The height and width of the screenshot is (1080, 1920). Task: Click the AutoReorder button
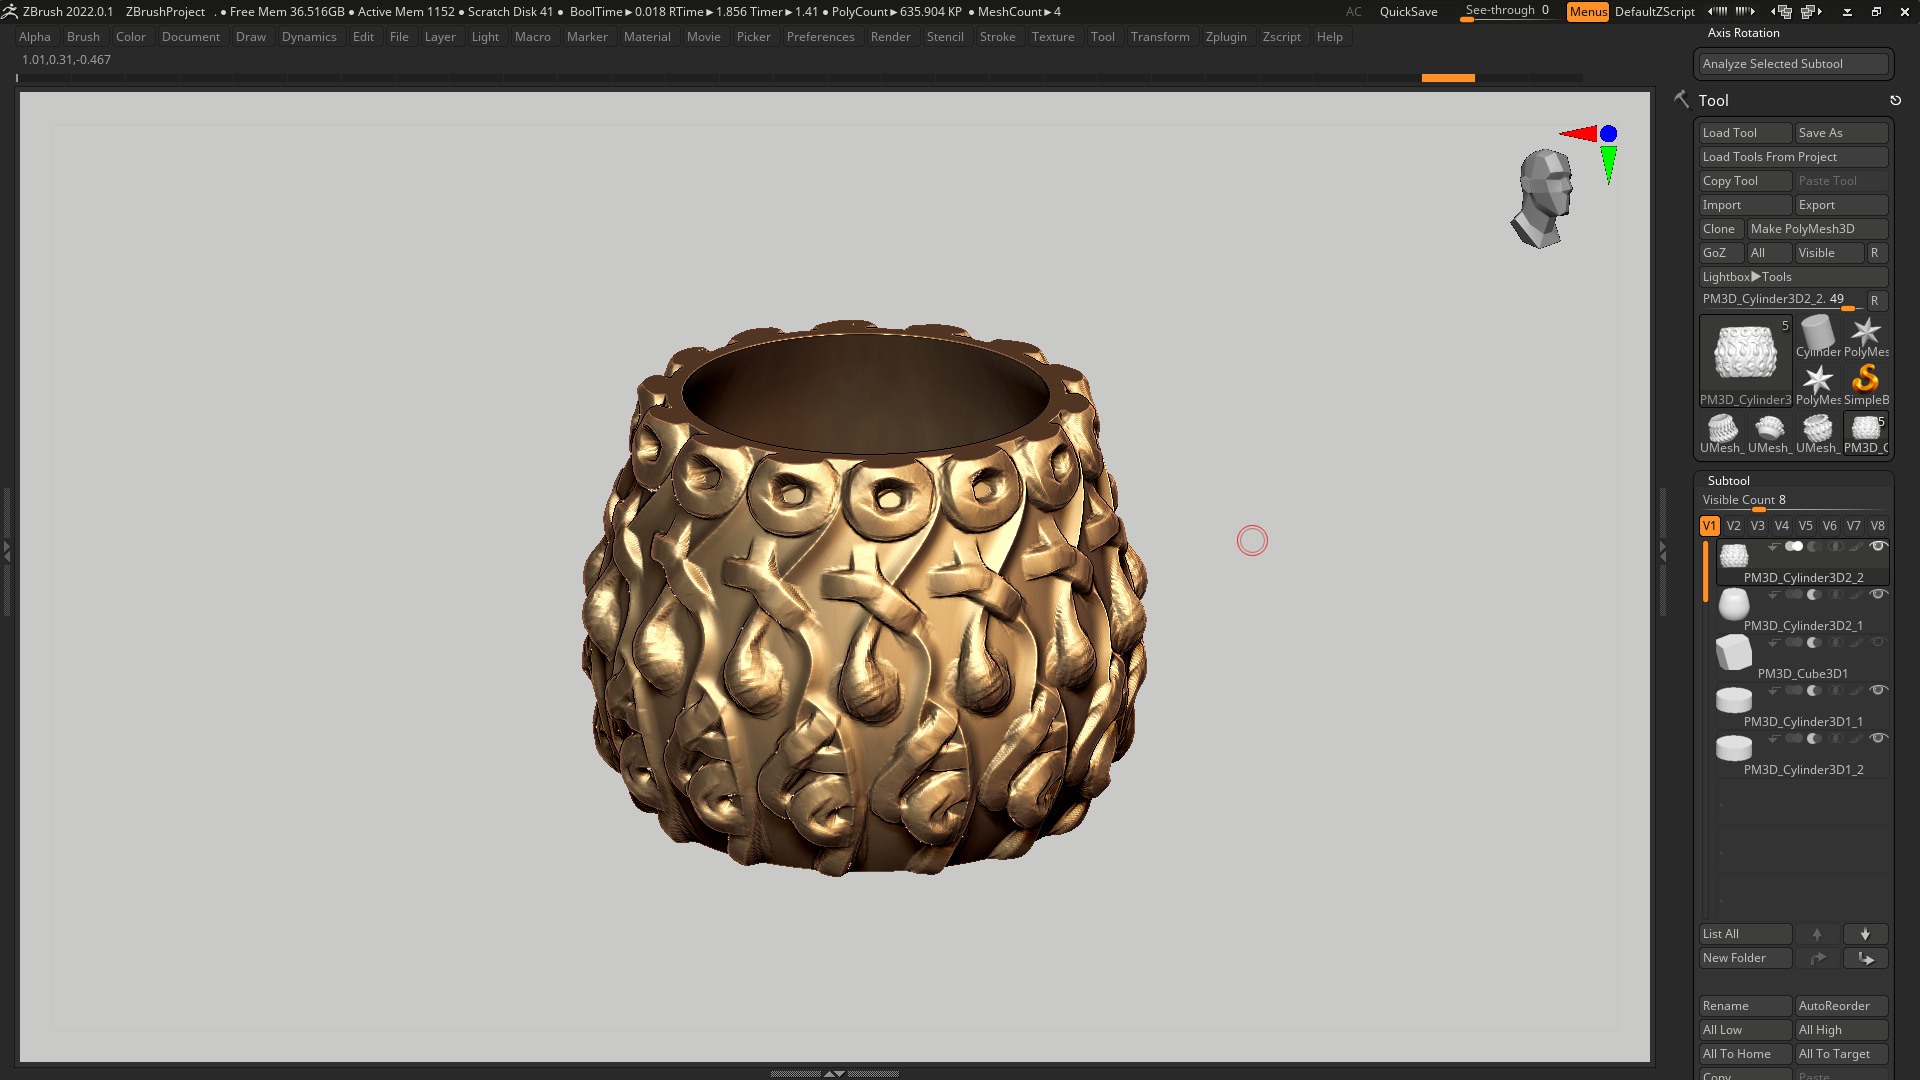tap(1841, 1006)
